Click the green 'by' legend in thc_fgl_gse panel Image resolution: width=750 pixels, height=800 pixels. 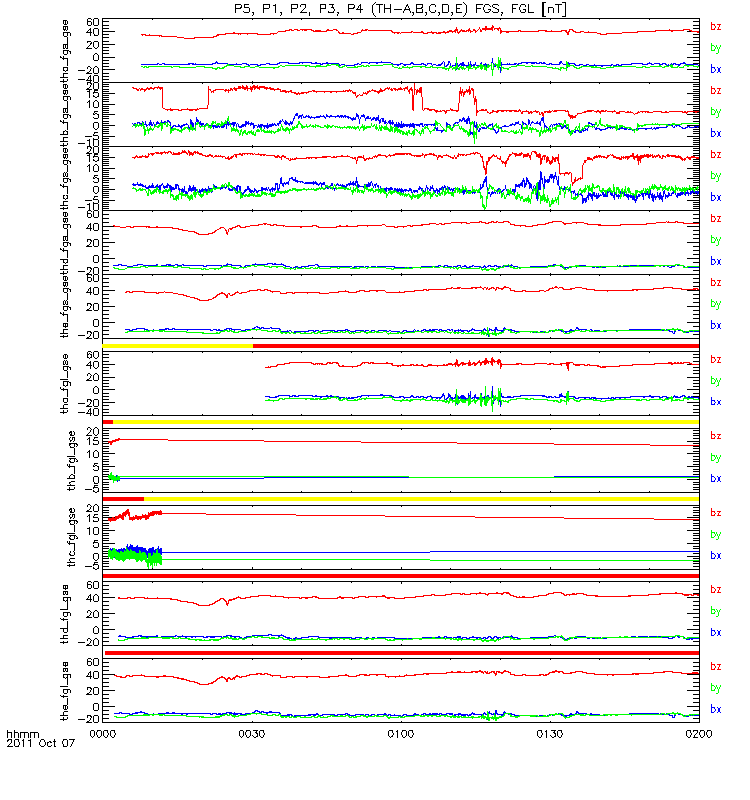[x=716, y=535]
